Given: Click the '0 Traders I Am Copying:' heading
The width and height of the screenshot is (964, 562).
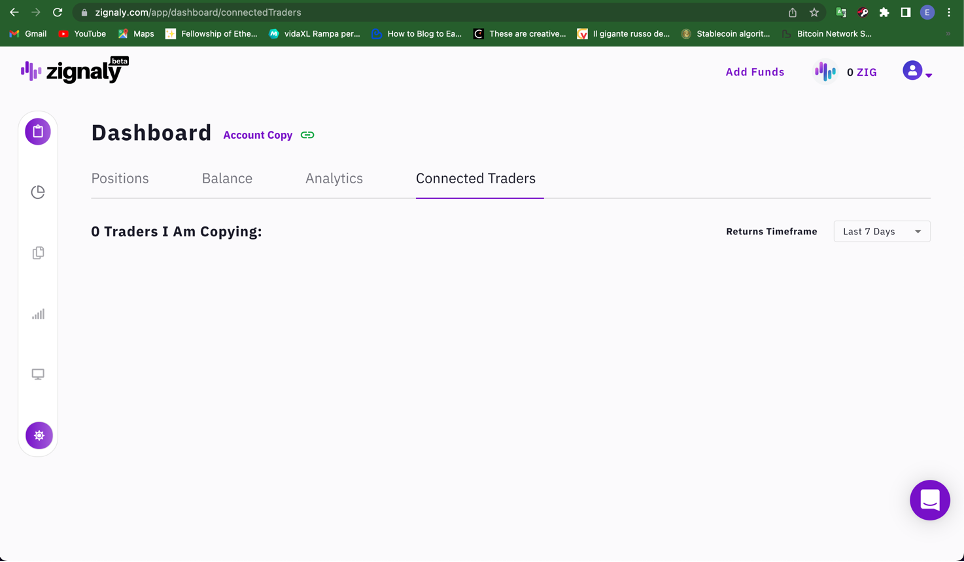Looking at the screenshot, I should pyautogui.click(x=176, y=231).
